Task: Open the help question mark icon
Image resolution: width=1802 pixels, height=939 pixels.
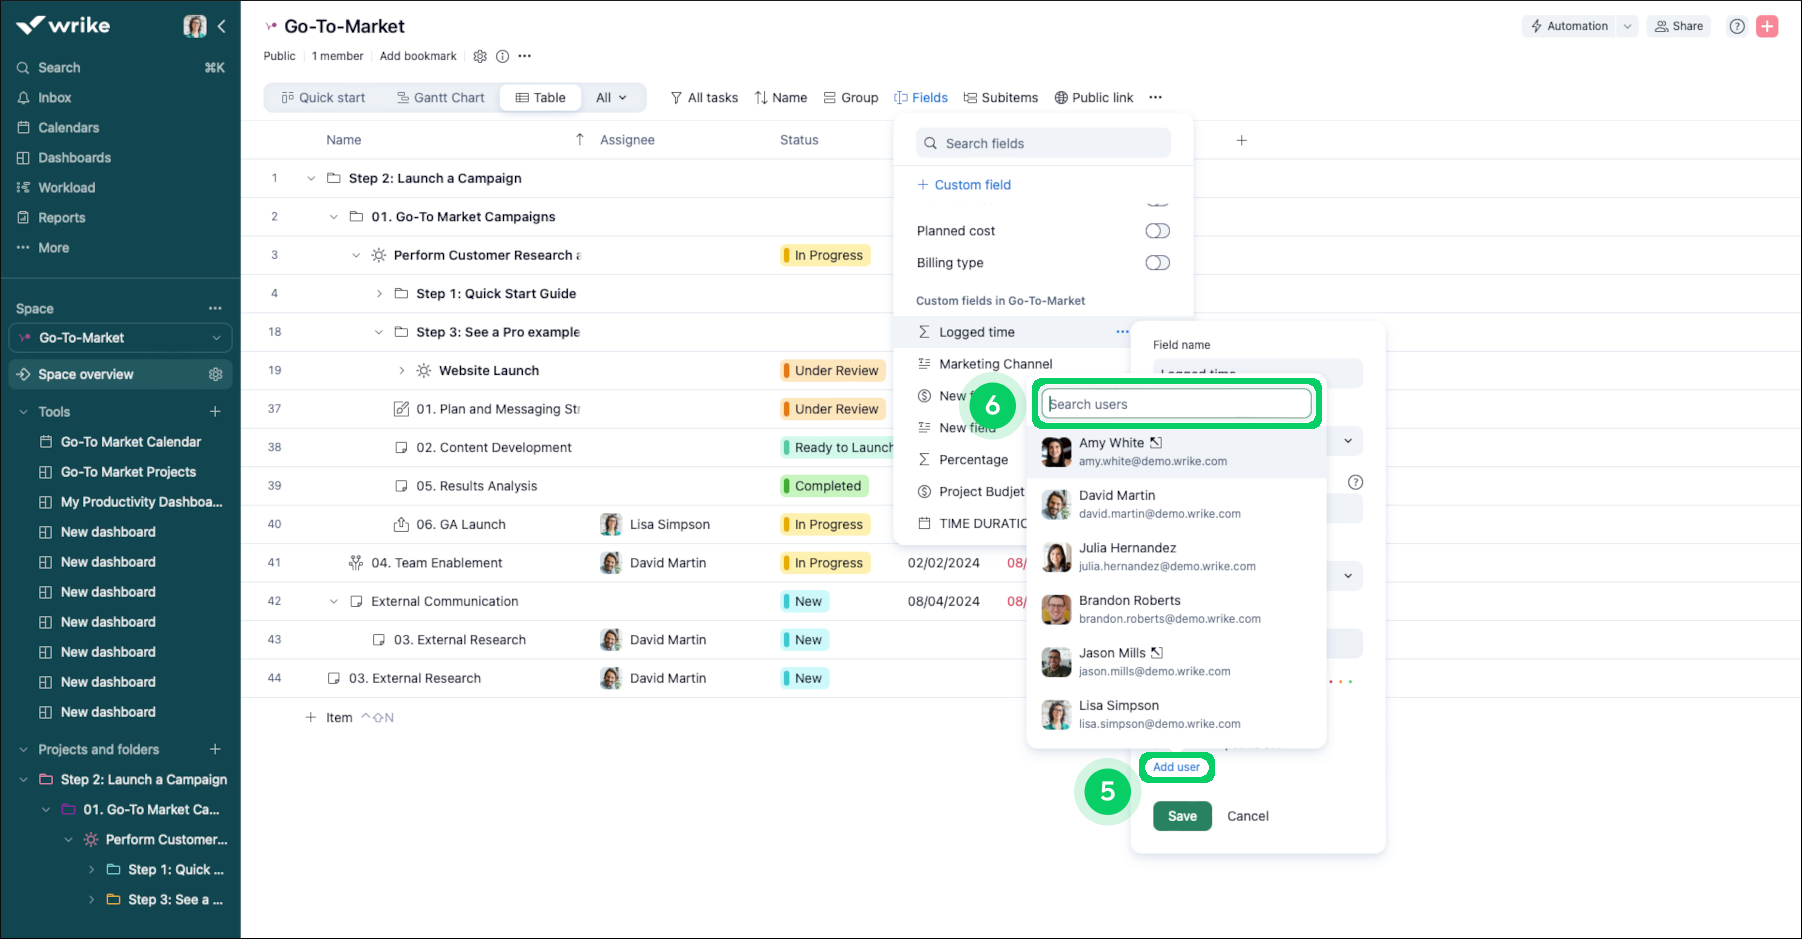Action: (1737, 27)
